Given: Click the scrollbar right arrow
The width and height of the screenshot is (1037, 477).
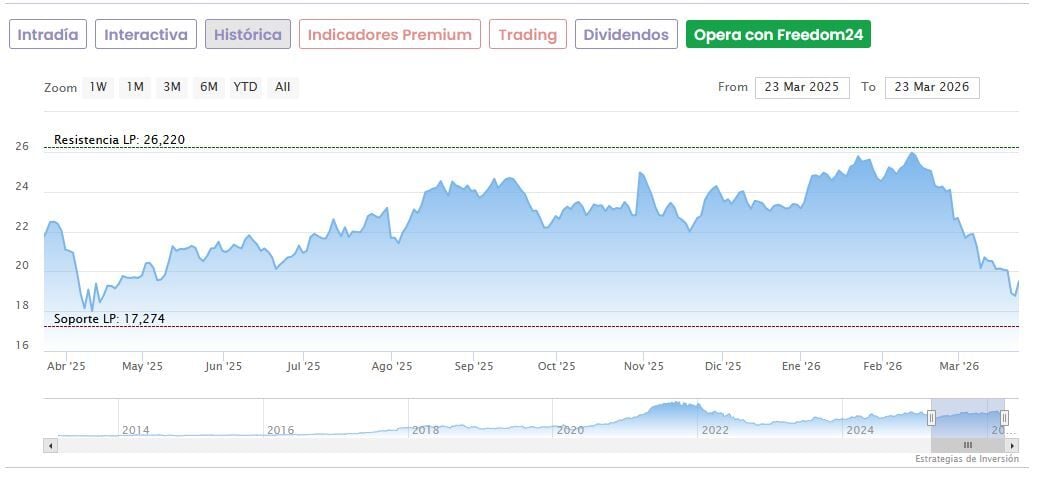Looking at the screenshot, I should pyautogui.click(x=1012, y=445).
